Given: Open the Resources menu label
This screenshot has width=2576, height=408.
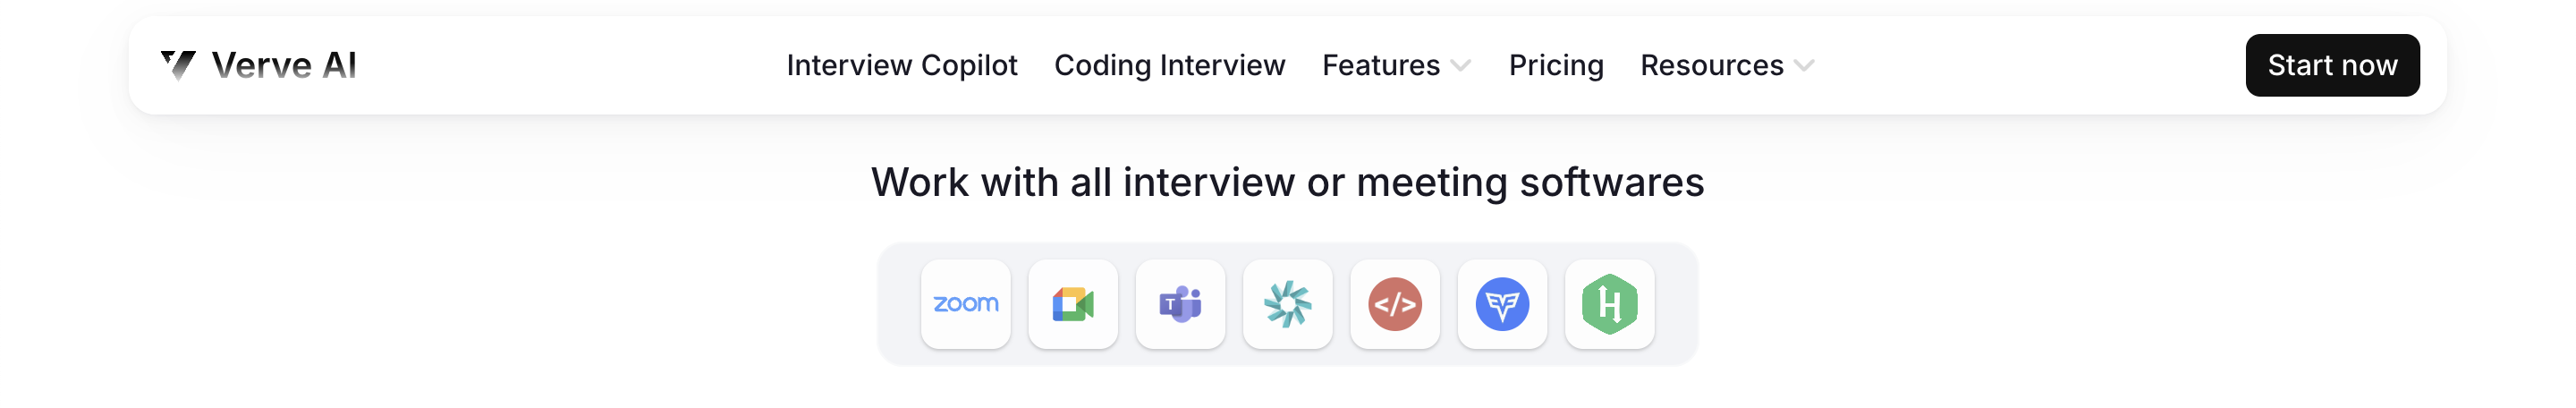Looking at the screenshot, I should [x=1711, y=66].
